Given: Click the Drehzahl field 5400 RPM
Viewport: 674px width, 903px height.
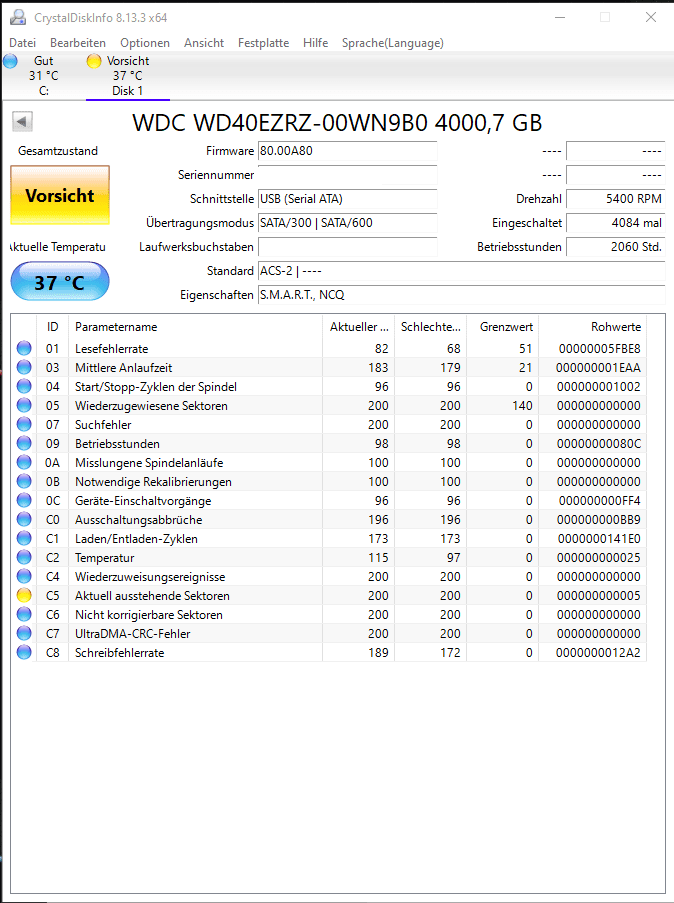Looking at the screenshot, I should click(616, 199).
